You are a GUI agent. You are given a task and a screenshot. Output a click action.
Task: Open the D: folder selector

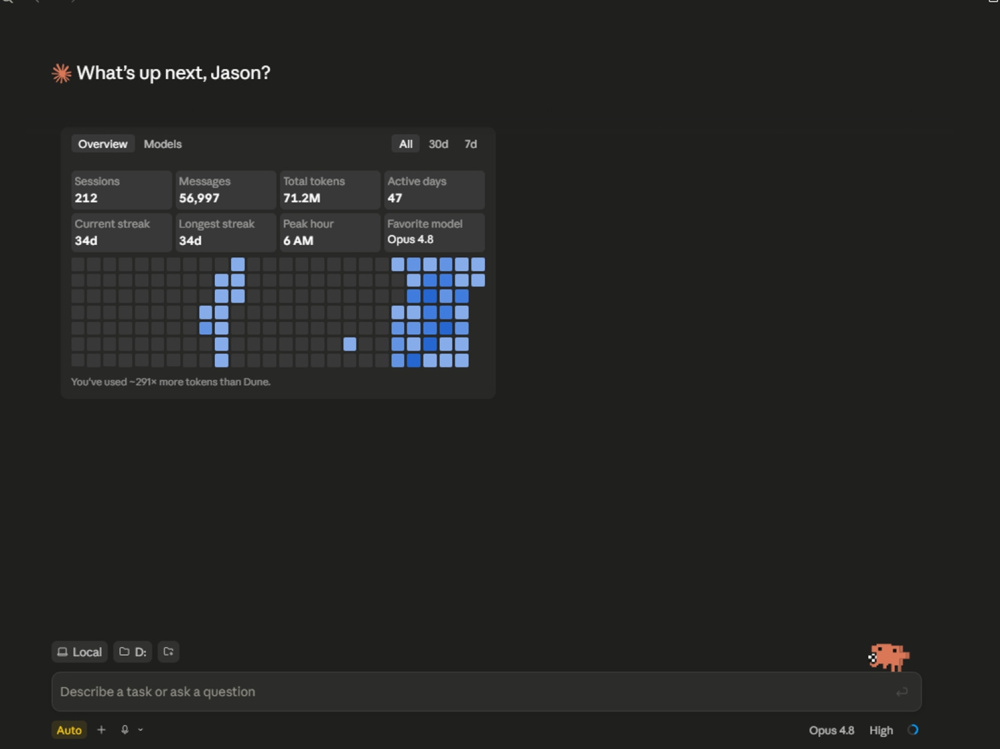[133, 652]
